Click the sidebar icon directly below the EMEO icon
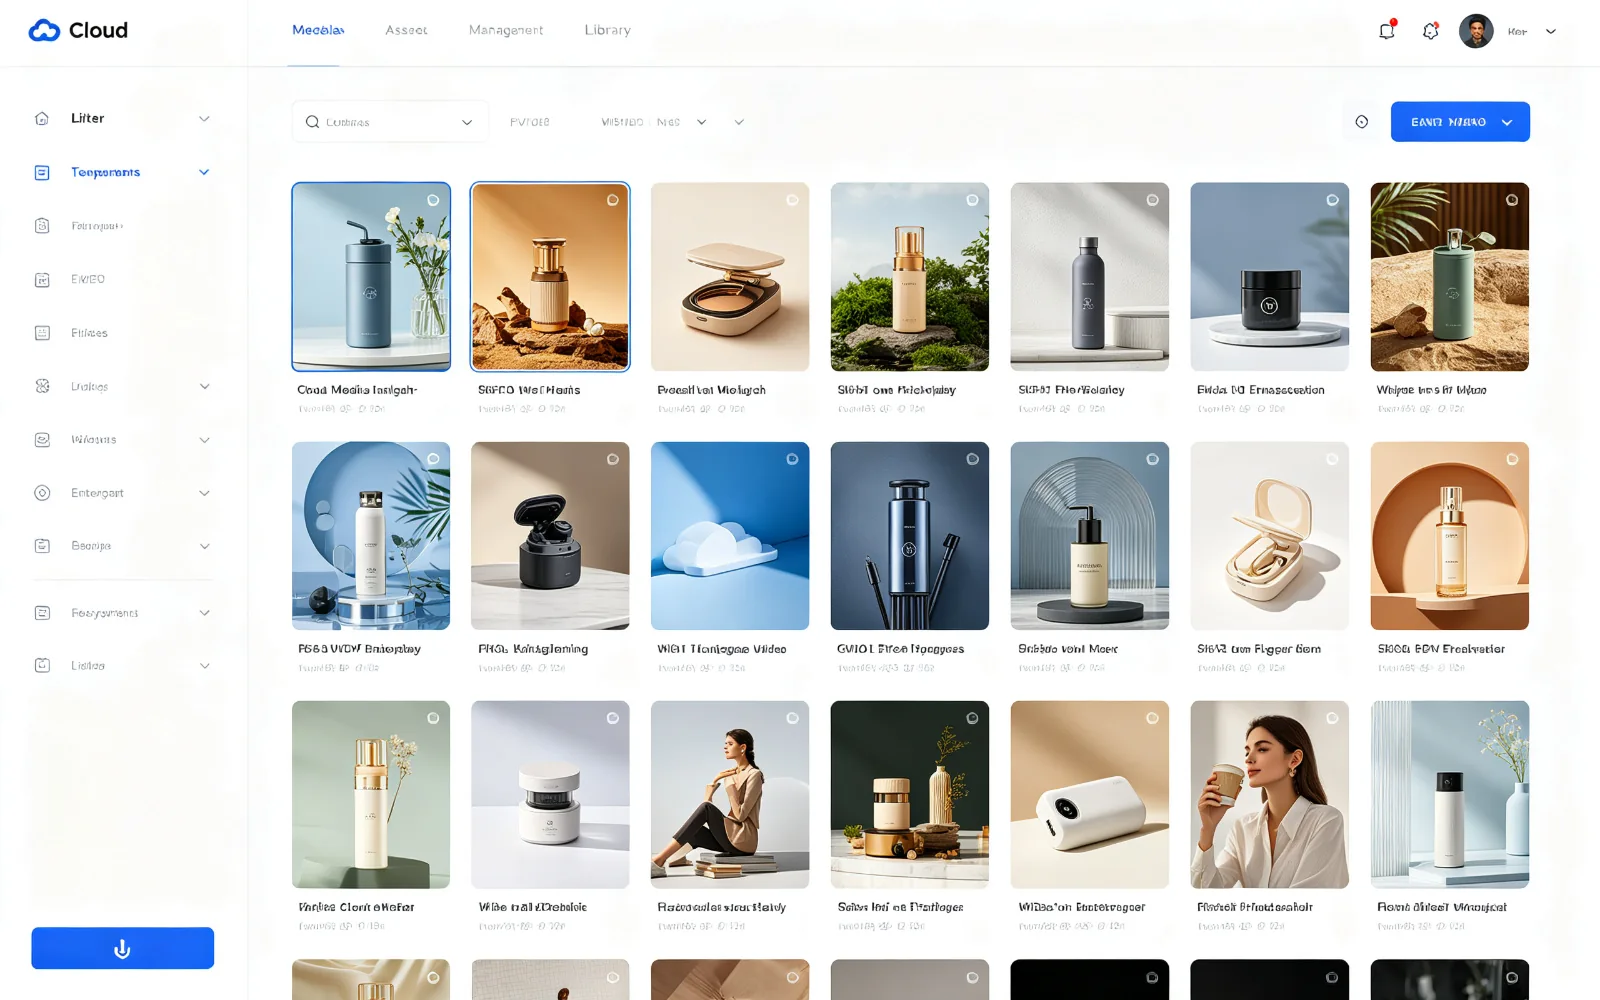Screen dimensions: 1600x1000 point(42,333)
